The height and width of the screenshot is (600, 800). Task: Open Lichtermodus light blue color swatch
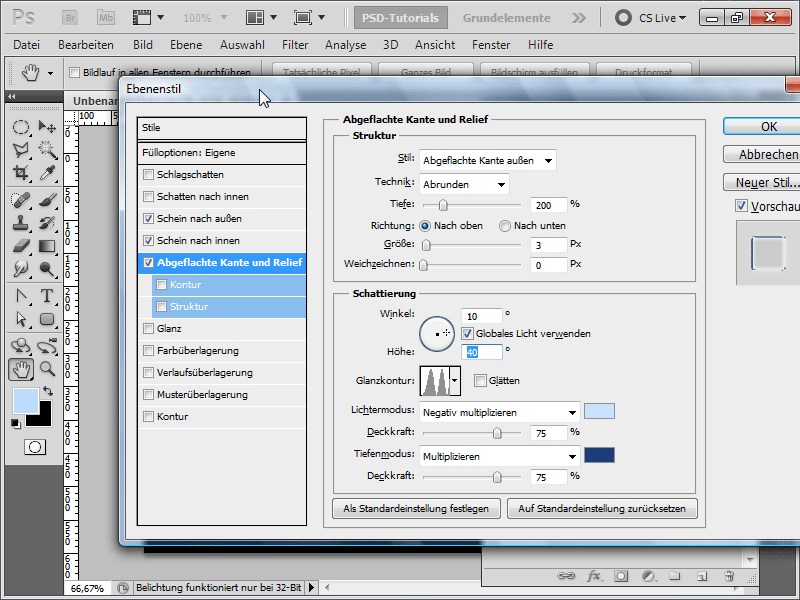pyautogui.click(x=599, y=411)
